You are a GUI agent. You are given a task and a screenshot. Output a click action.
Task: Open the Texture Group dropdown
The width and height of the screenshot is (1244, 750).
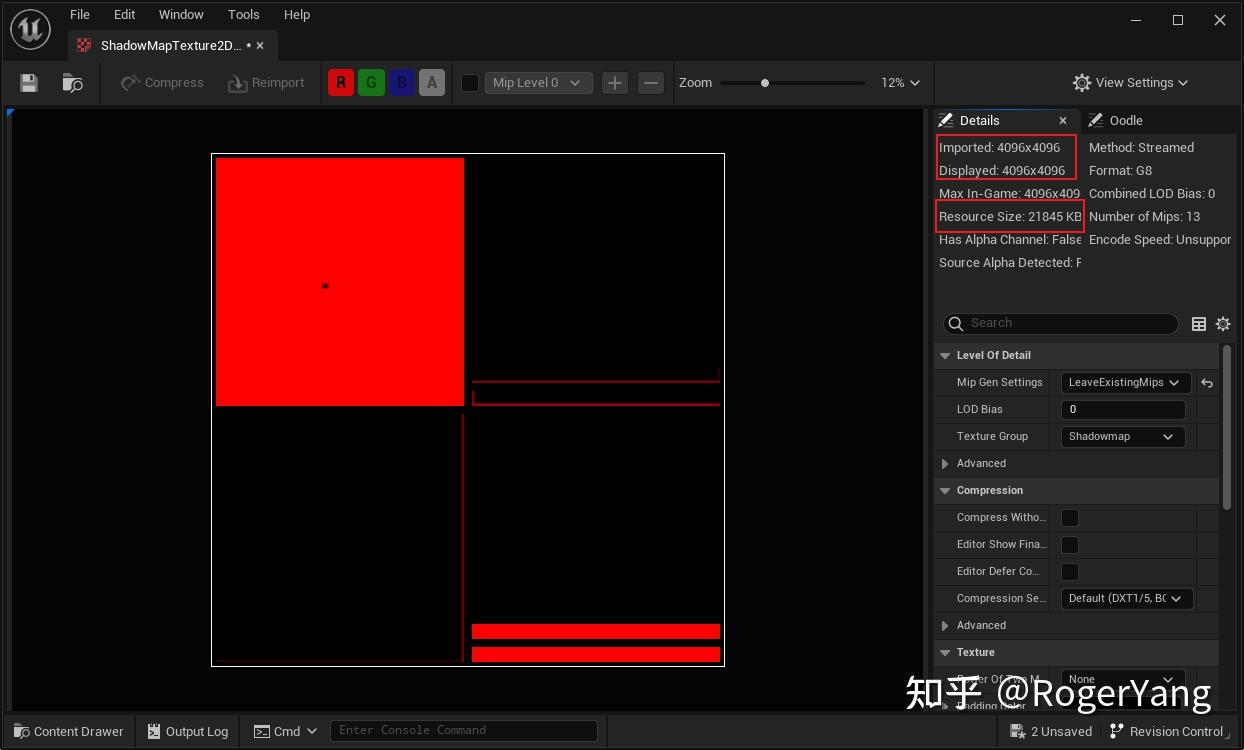point(1122,436)
